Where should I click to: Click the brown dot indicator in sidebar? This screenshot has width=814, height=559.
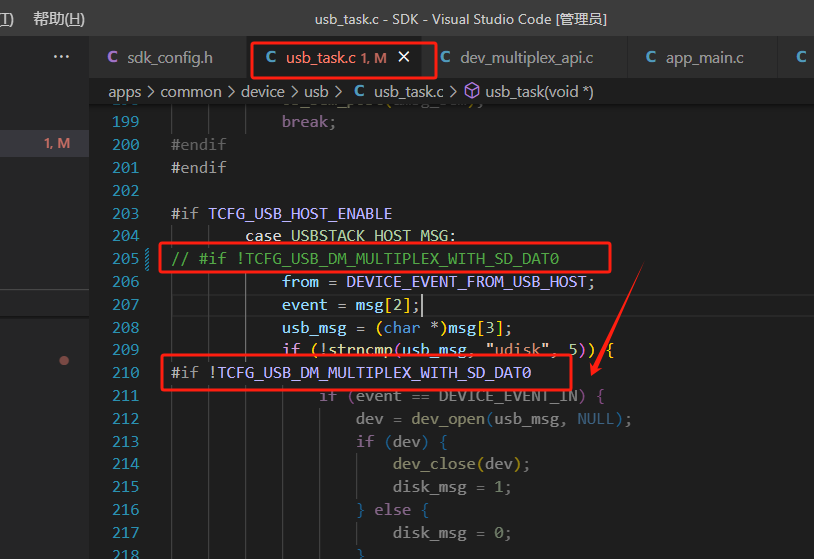(64, 360)
